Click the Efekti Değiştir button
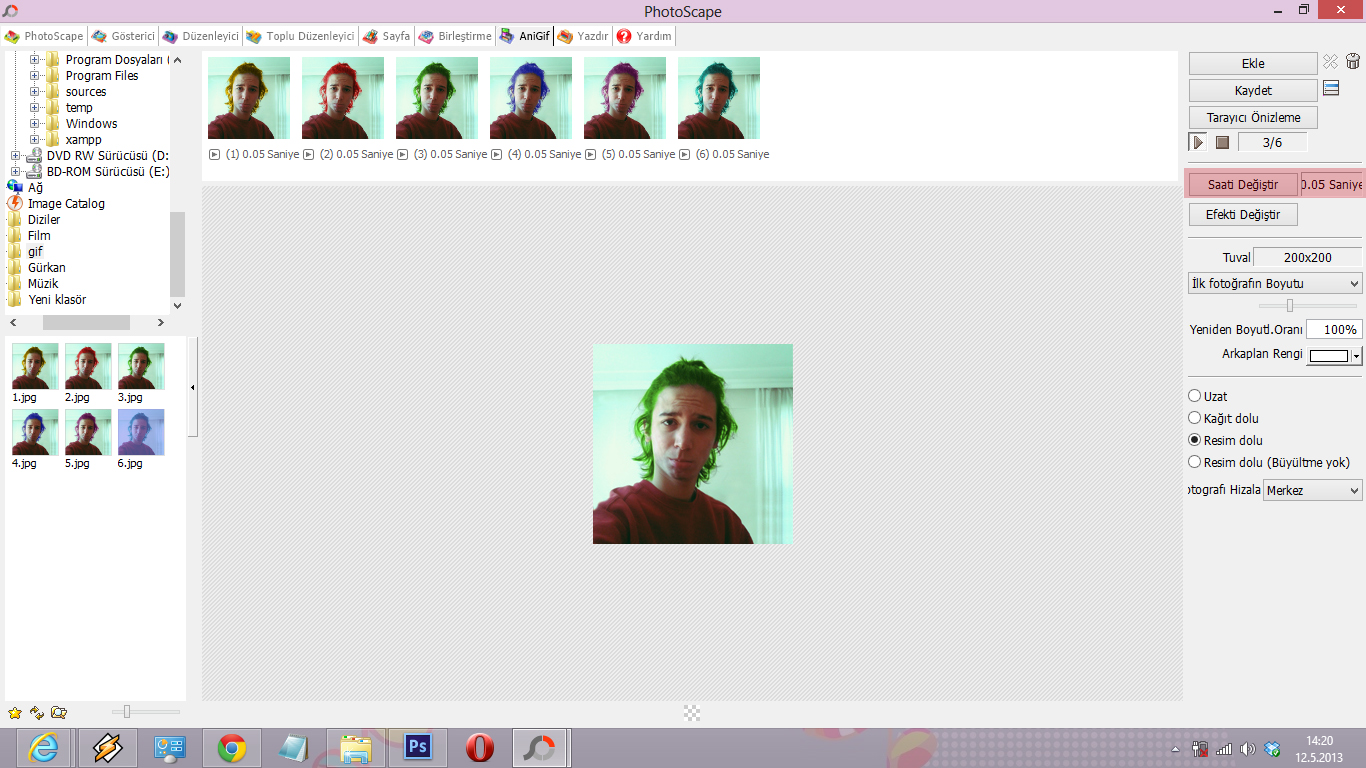 click(x=1243, y=214)
